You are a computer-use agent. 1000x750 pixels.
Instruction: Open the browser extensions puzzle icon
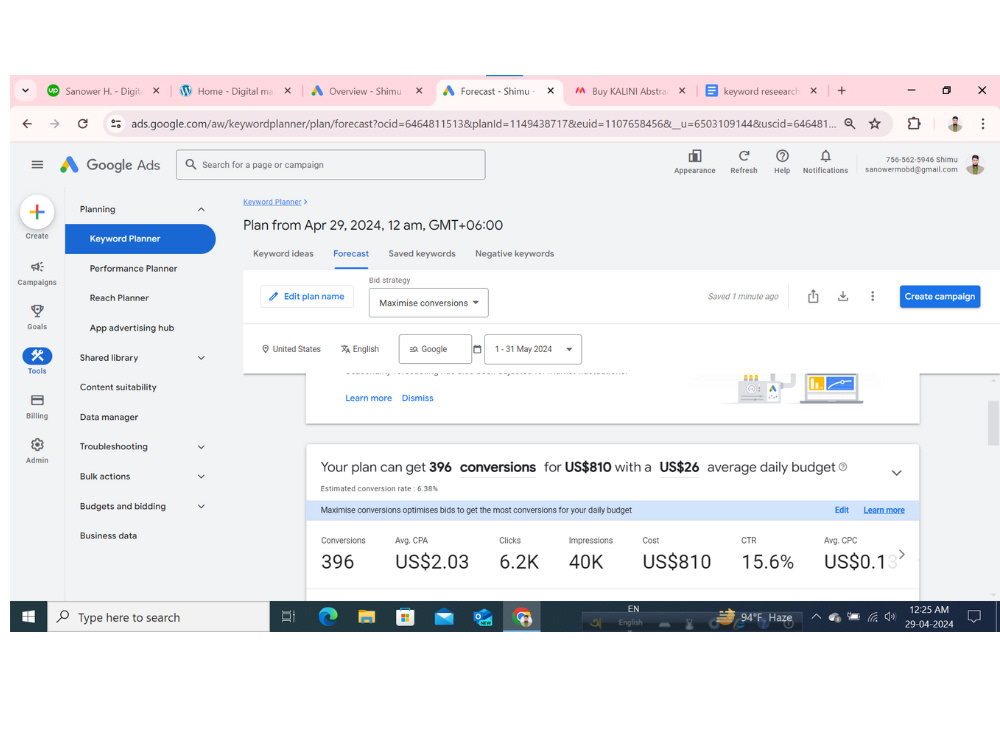914,124
